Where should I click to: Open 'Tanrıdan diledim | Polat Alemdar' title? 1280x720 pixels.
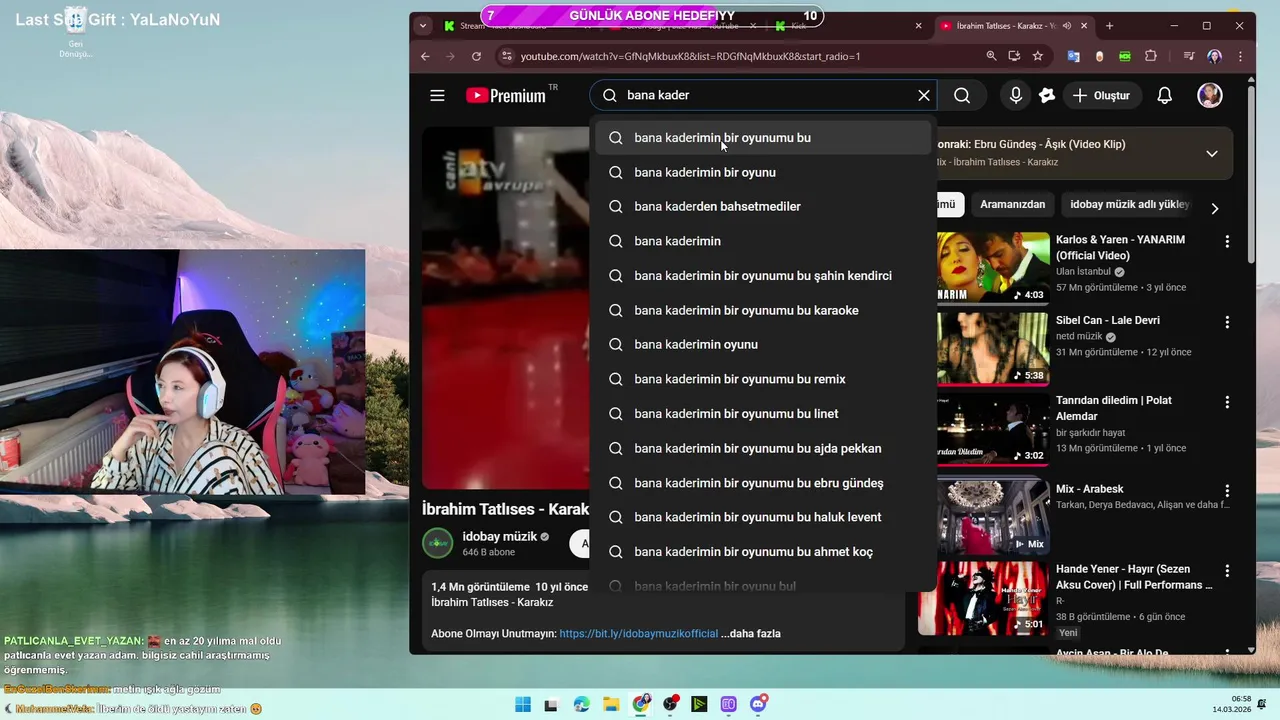[1114, 408]
